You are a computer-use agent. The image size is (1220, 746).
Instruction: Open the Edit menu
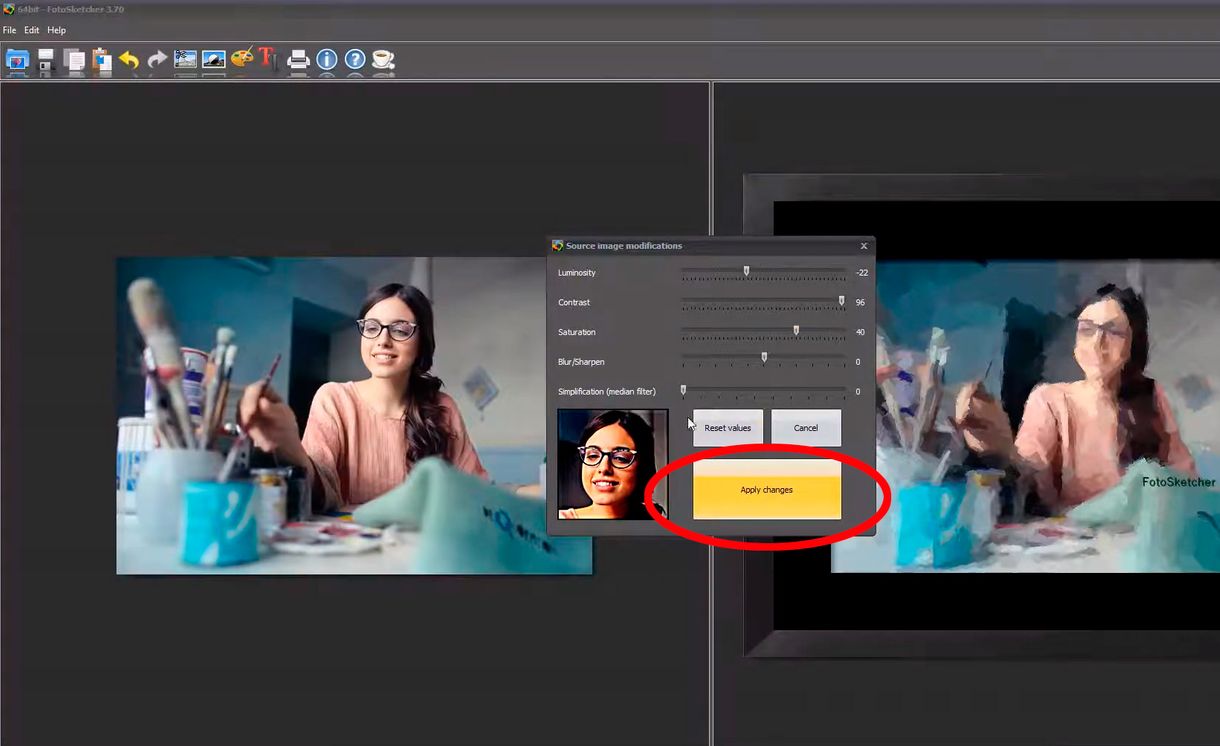click(x=31, y=30)
